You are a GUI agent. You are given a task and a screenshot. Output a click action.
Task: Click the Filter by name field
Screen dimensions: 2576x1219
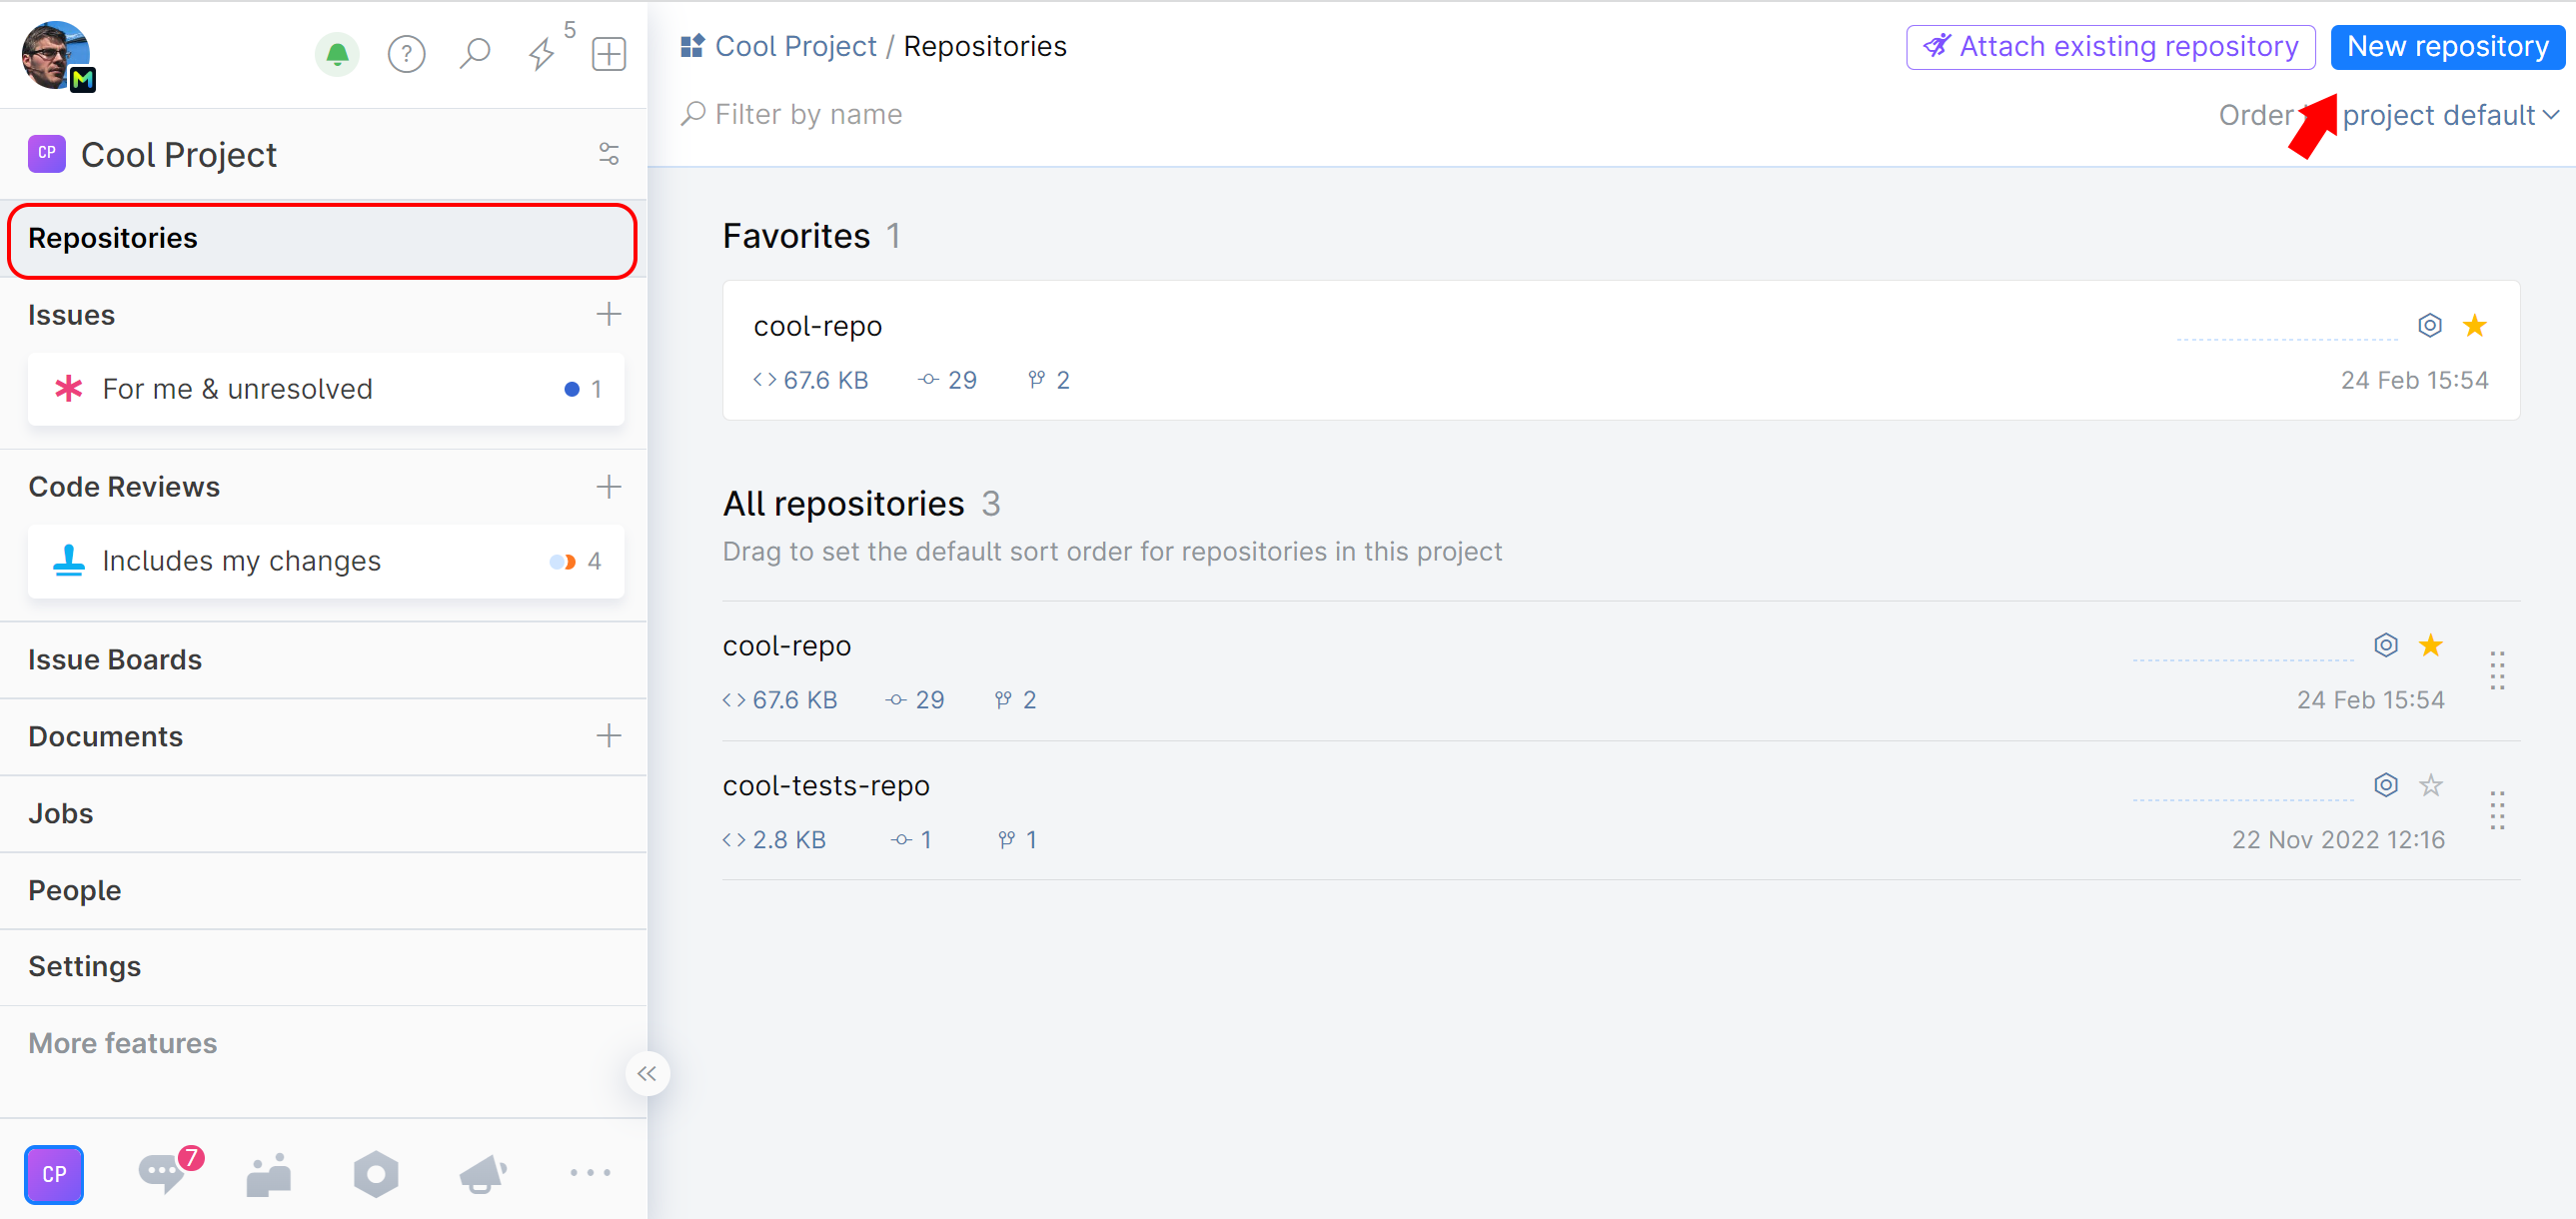tap(806, 113)
